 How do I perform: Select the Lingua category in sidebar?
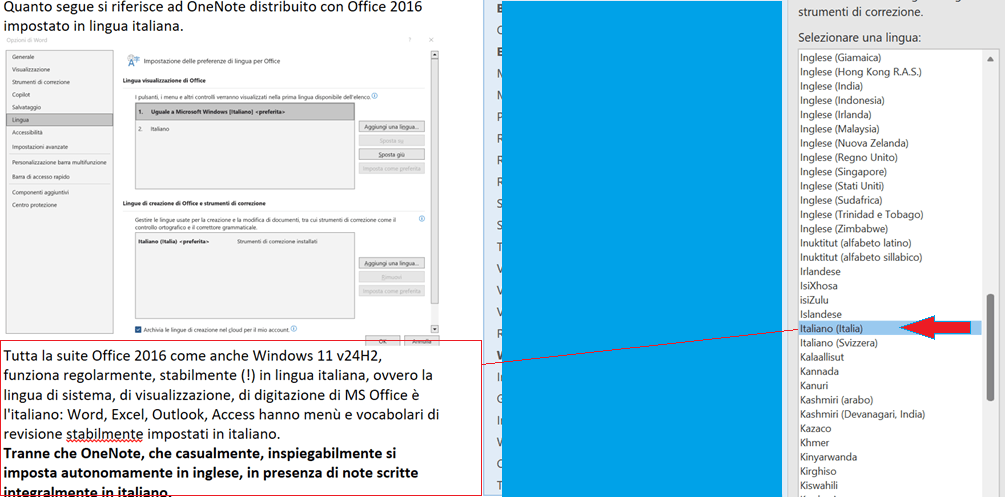(x=60, y=120)
